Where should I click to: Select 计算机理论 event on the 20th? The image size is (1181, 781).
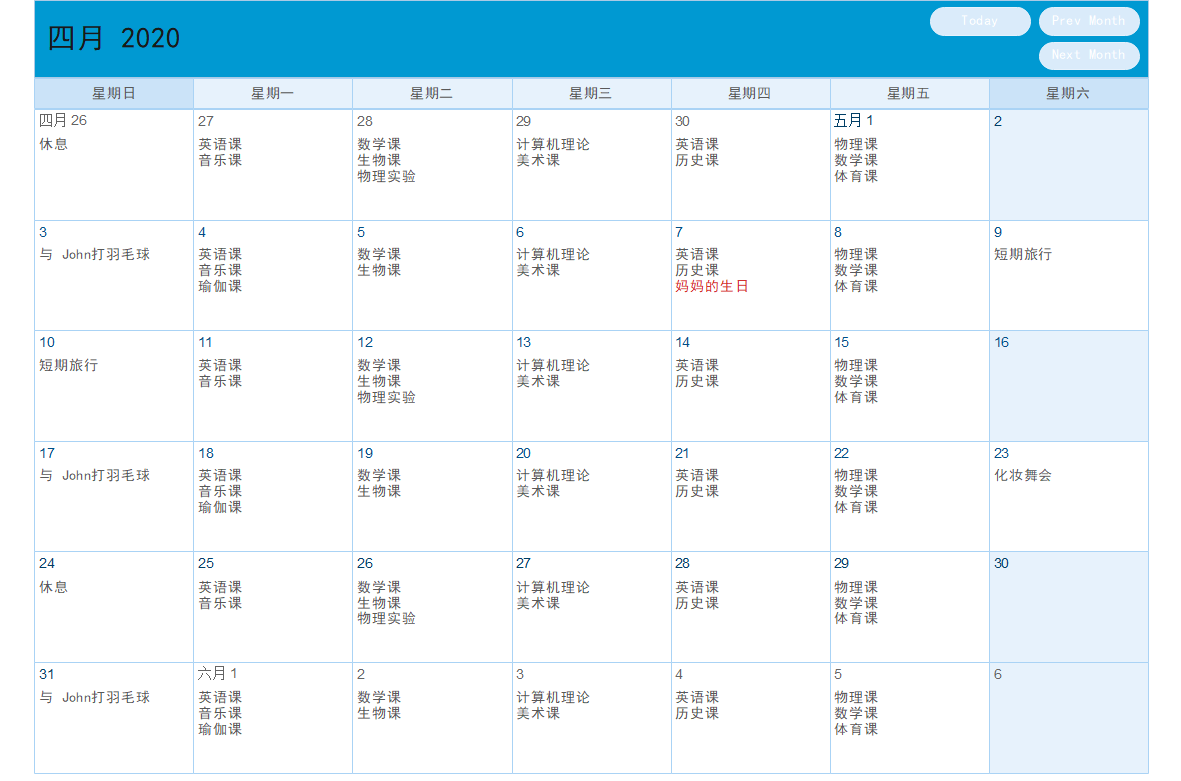553,475
